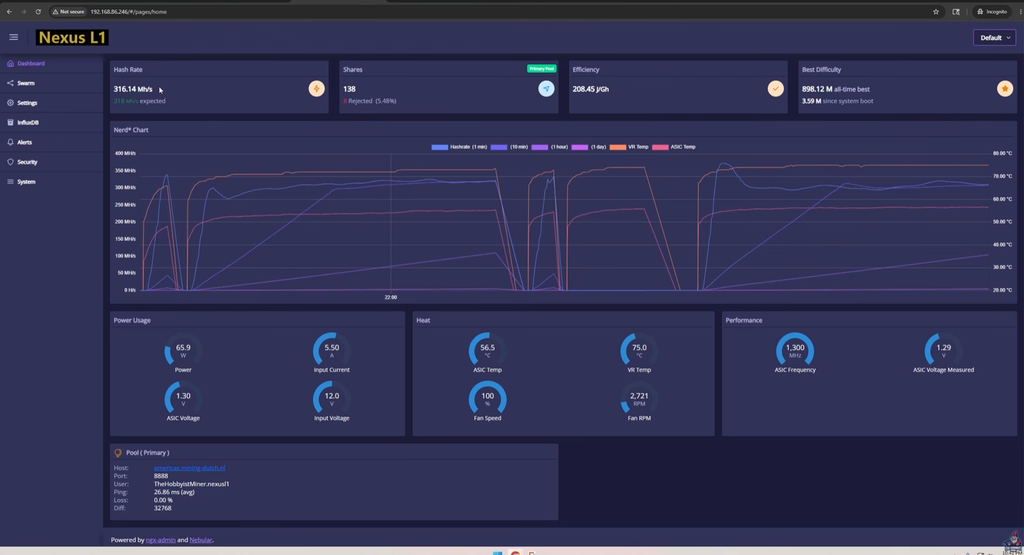Click the 316.14 Mh/s hash rate value
The image size is (1024, 555).
click(x=133, y=89)
